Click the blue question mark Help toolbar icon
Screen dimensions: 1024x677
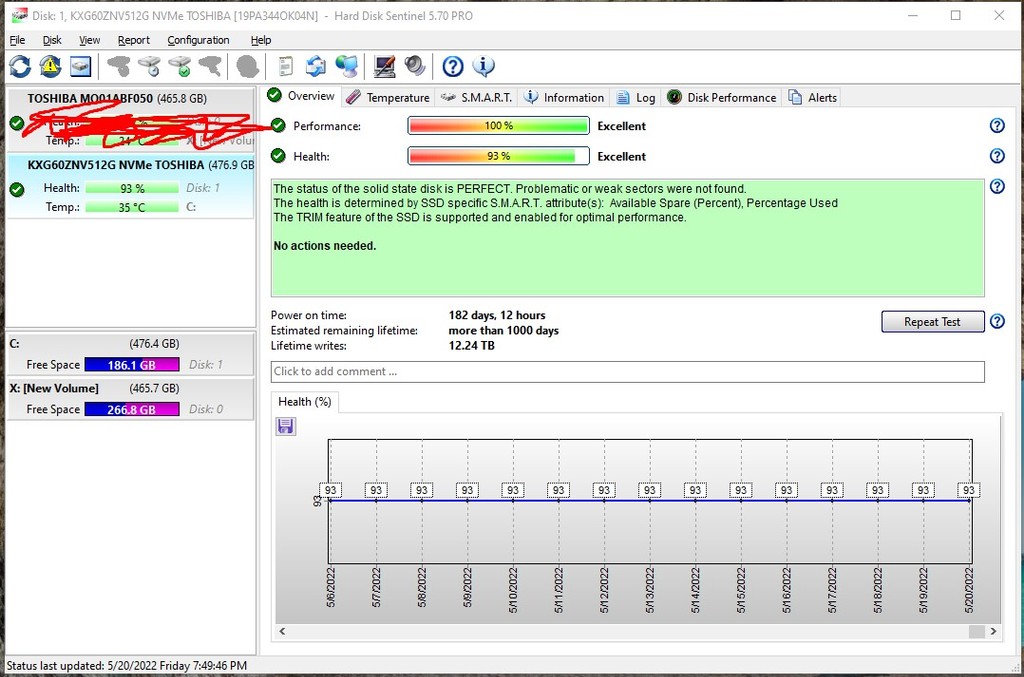pyautogui.click(x=453, y=66)
